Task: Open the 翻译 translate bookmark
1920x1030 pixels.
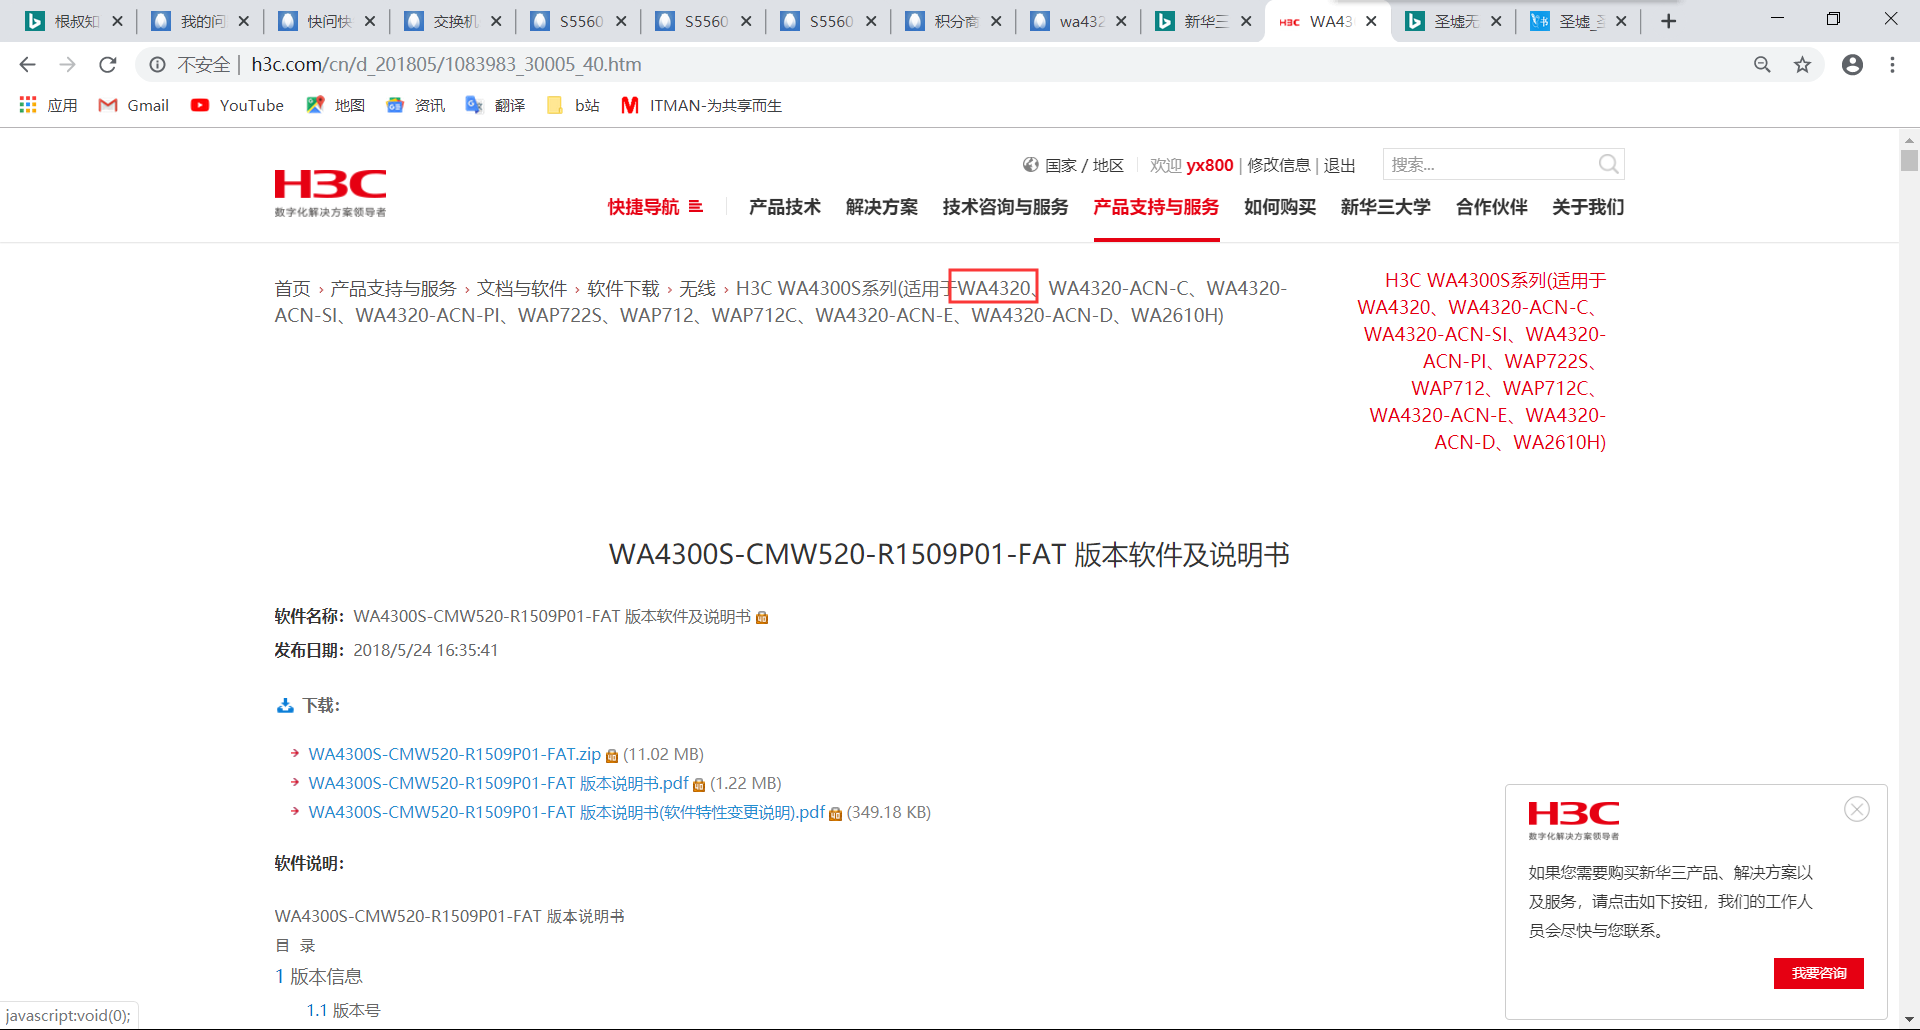Action: (495, 105)
